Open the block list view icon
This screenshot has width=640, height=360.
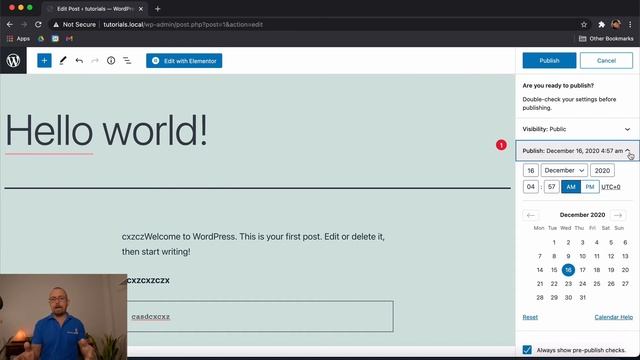click(127, 60)
